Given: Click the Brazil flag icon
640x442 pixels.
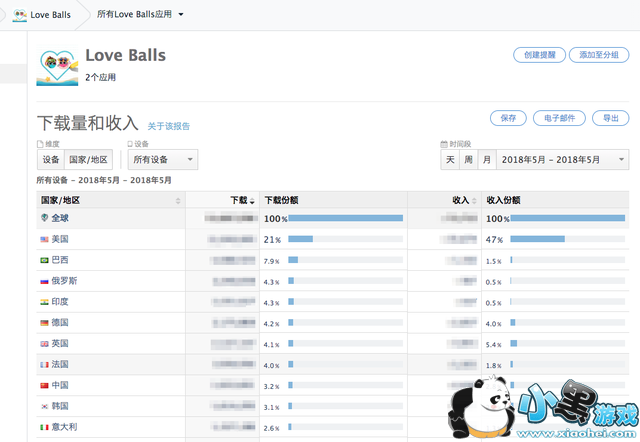Looking at the screenshot, I should click(44, 260).
